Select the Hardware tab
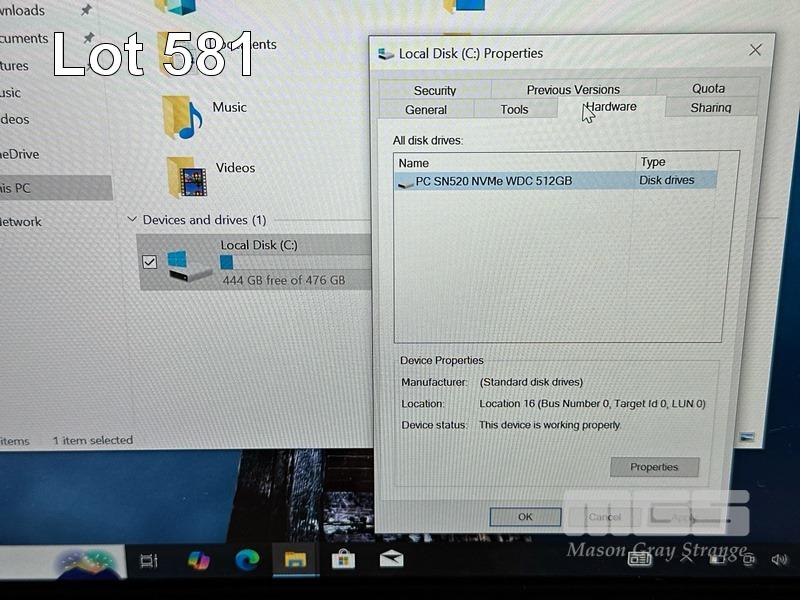The image size is (800, 600). click(x=611, y=107)
